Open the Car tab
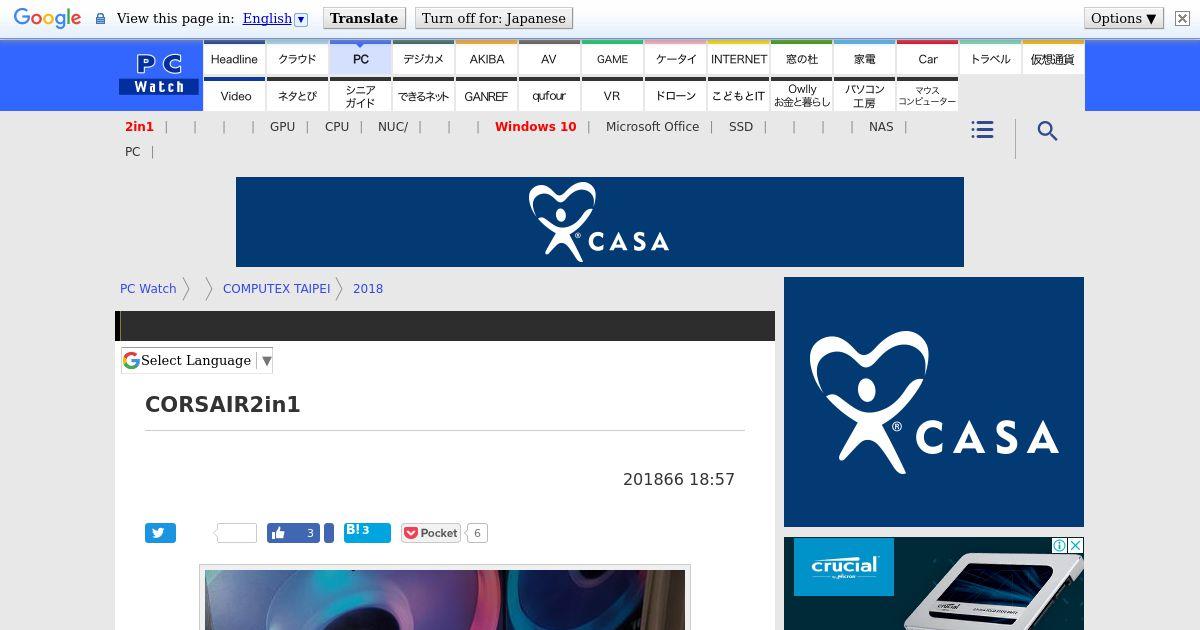 tap(928, 59)
